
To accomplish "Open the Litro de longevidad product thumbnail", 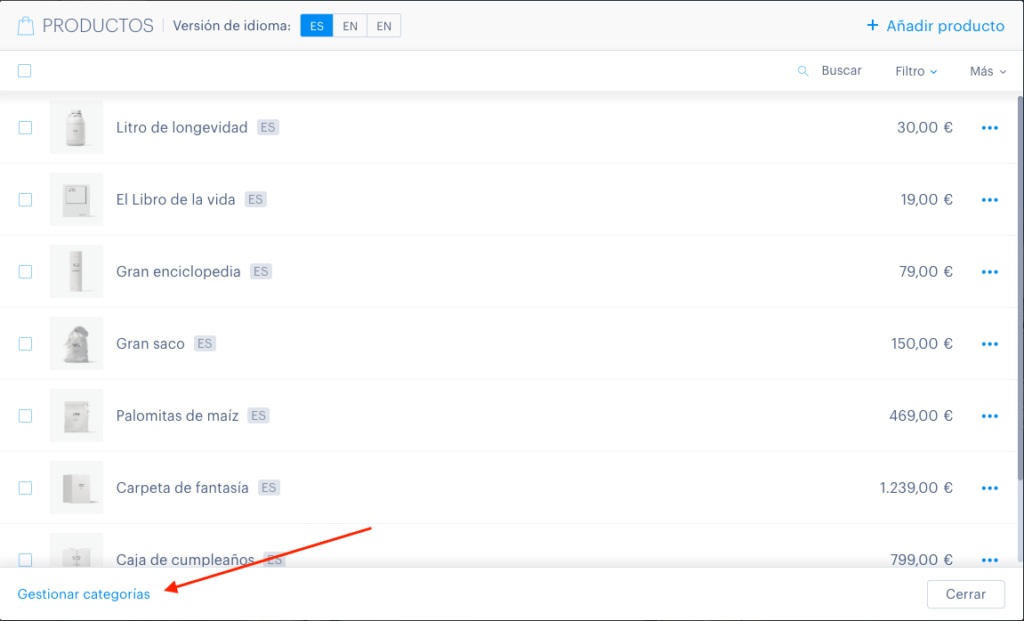I will [76, 127].
